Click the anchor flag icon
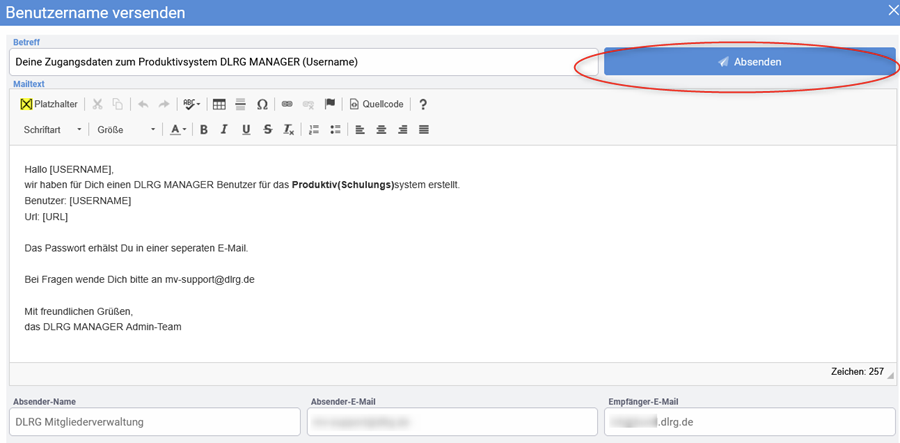This screenshot has width=900, height=443. pos(329,104)
